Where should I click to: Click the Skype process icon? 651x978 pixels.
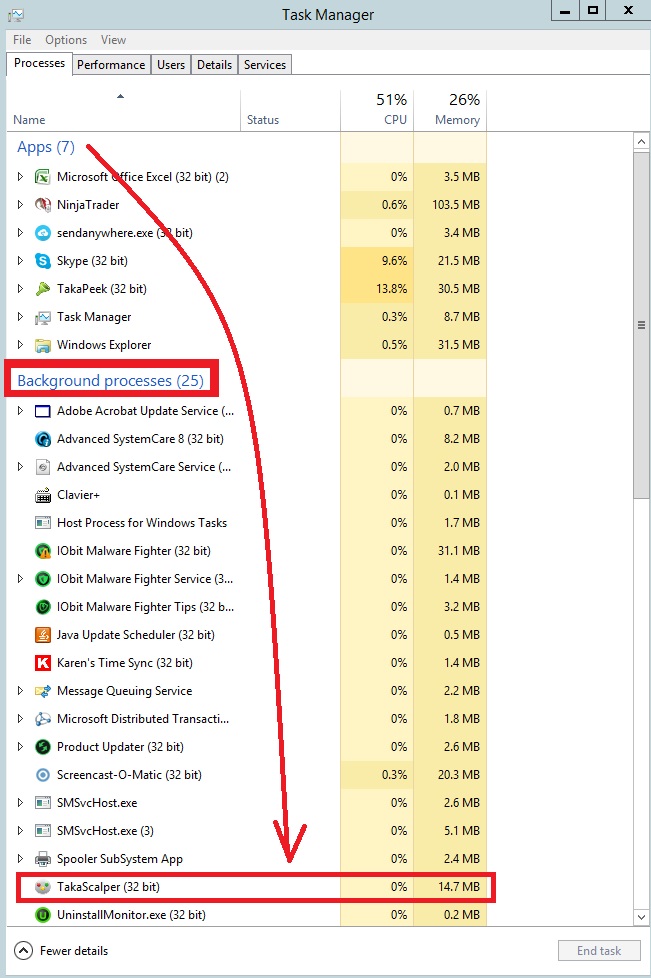pos(43,261)
